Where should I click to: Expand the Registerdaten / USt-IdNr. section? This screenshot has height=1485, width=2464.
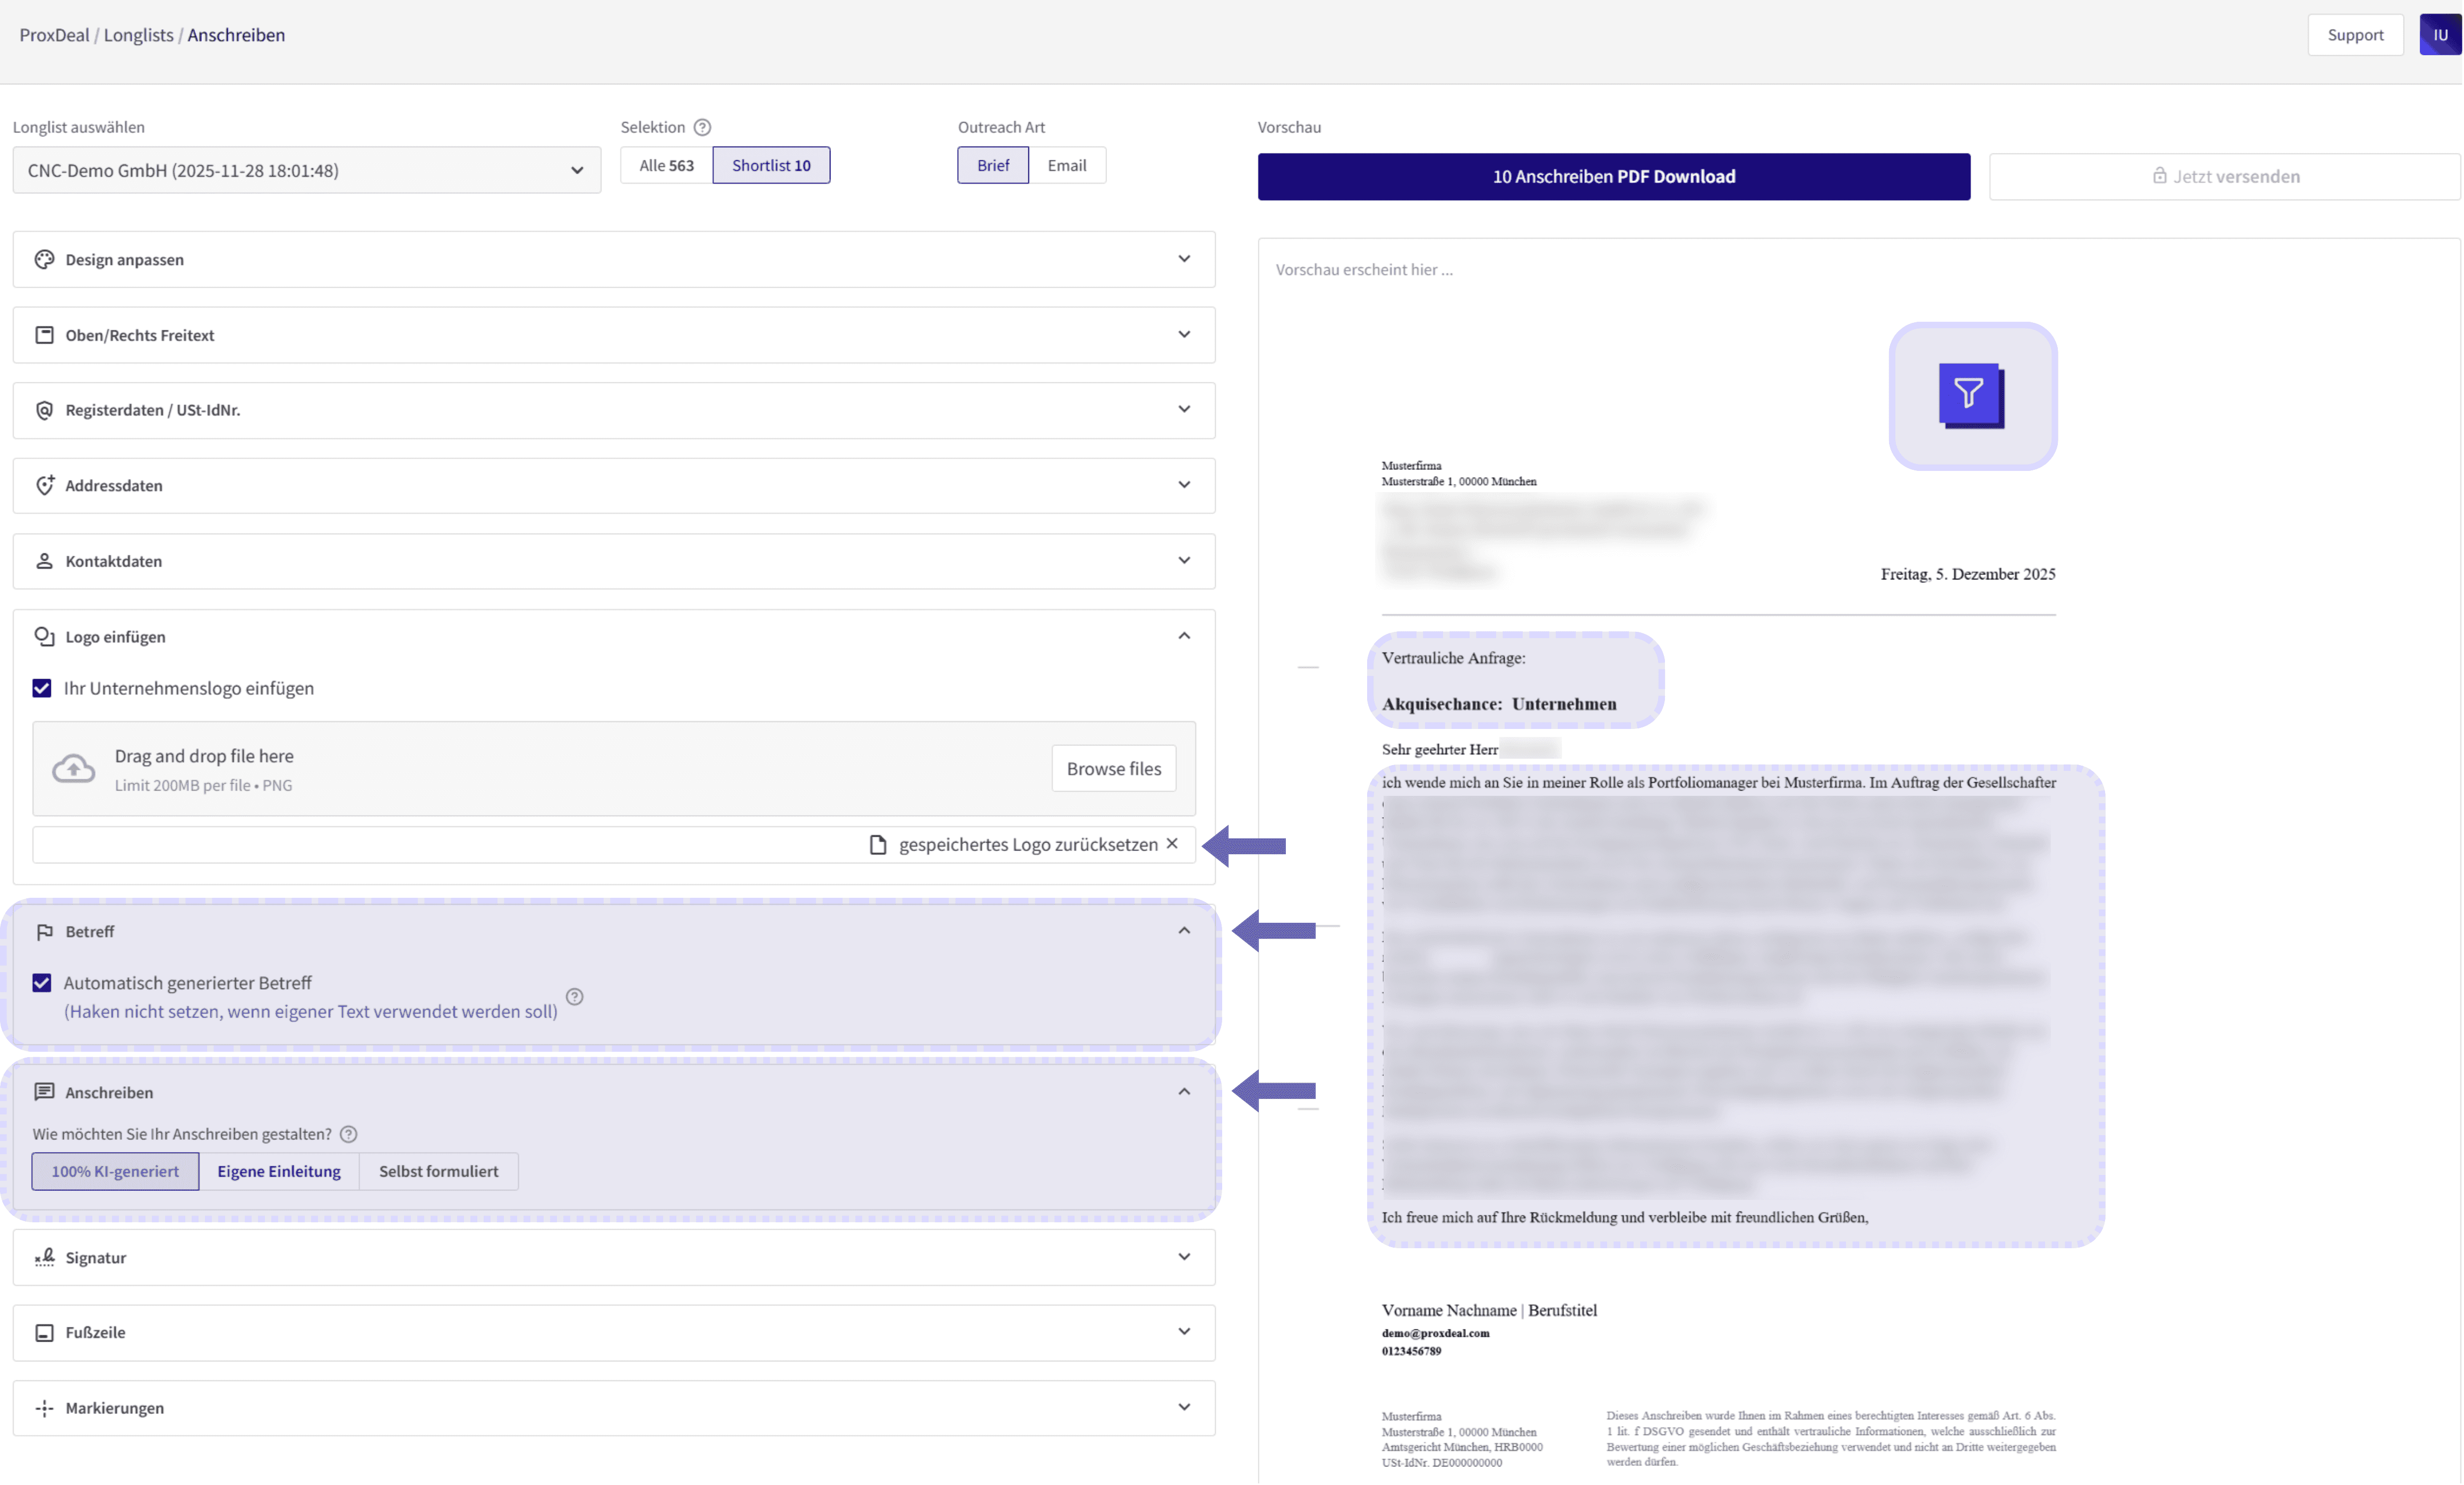(x=613, y=410)
